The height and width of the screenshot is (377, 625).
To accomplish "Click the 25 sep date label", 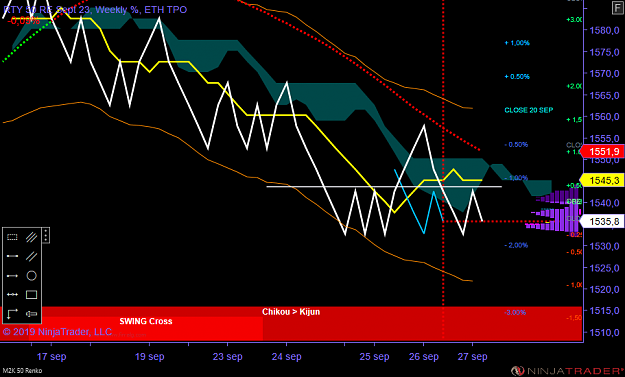I will 374,356.
